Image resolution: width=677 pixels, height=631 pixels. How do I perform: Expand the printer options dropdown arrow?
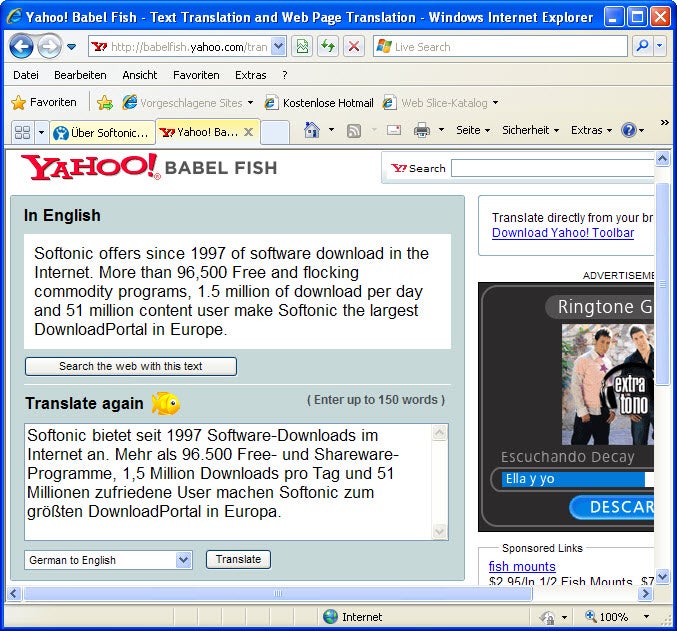pos(441,130)
